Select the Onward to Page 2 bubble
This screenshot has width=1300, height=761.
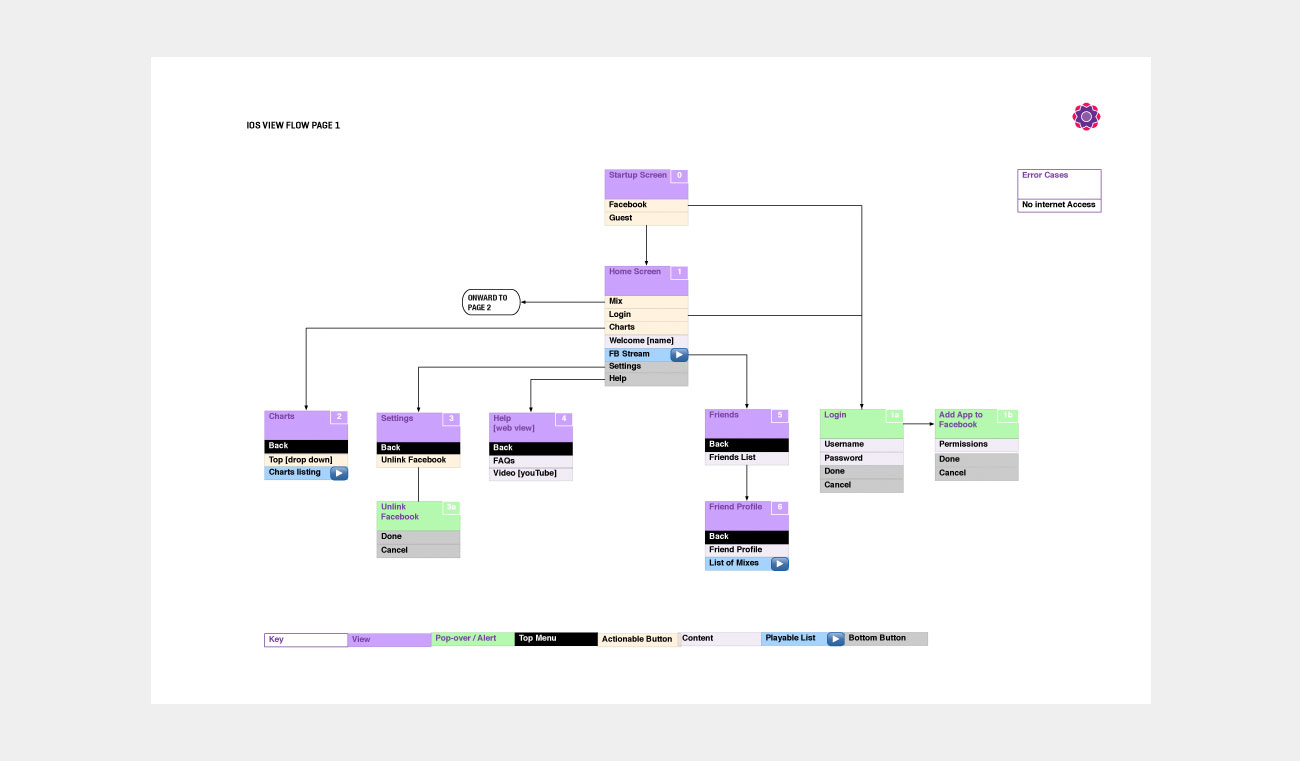pyautogui.click(x=491, y=302)
